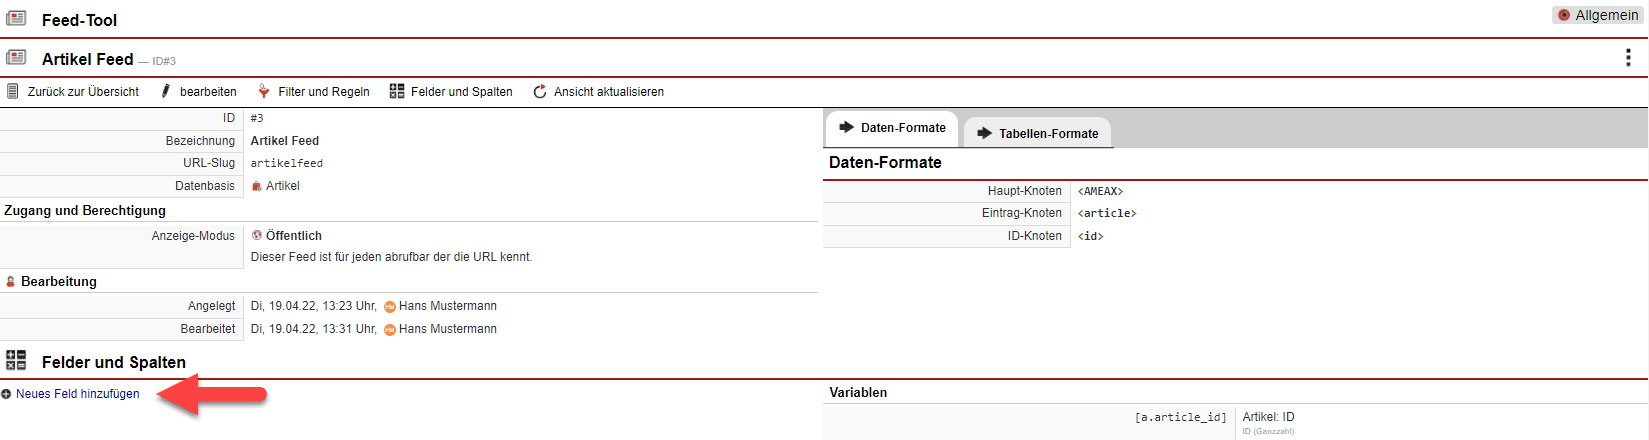This screenshot has height=440, width=1649.
Task: Click the Bearbeitung lock icon
Action: click(10, 282)
